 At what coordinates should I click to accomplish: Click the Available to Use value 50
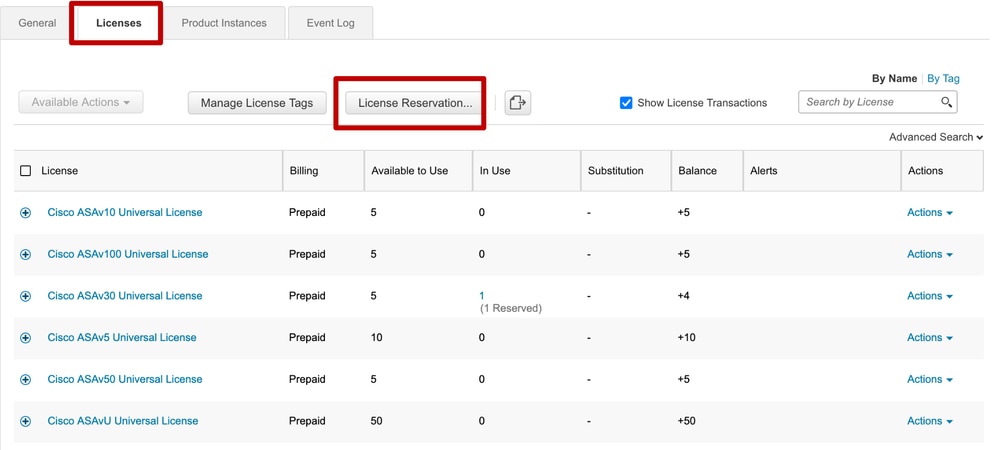[x=377, y=421]
